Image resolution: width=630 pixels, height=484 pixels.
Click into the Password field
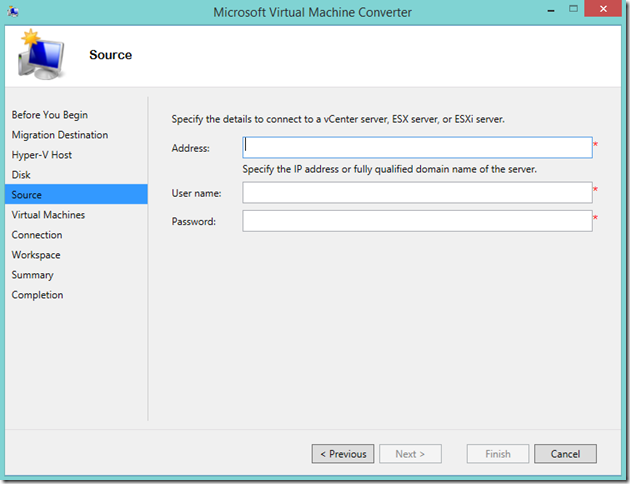point(417,221)
